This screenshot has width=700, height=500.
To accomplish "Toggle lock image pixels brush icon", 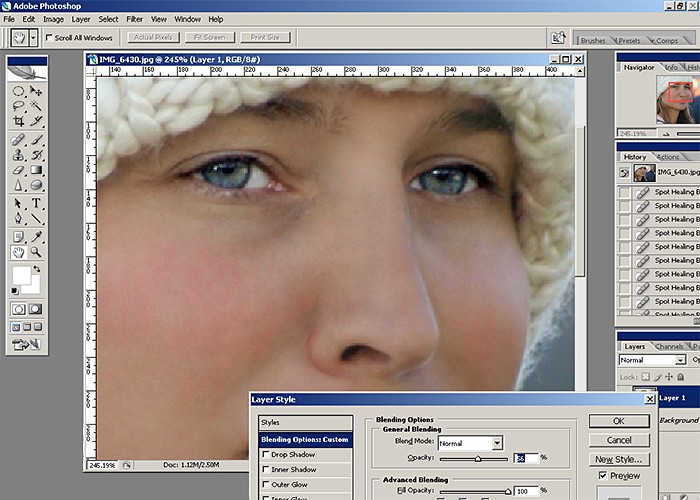I will pyautogui.click(x=658, y=377).
